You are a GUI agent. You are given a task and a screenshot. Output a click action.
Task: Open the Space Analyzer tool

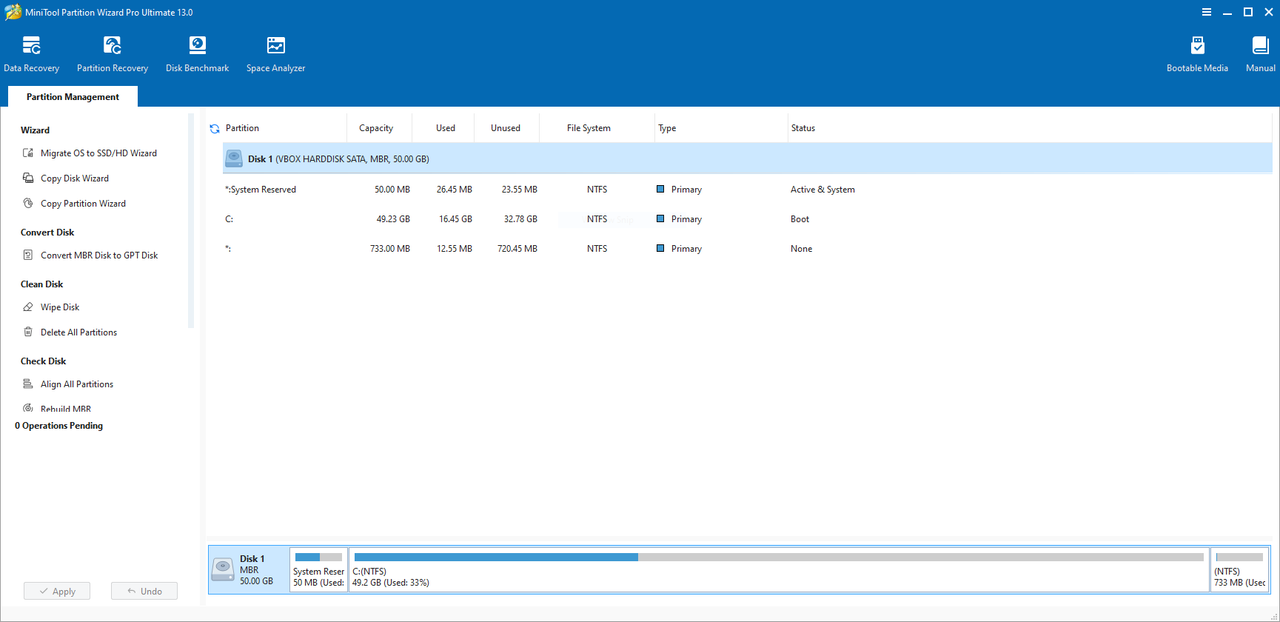coord(276,54)
